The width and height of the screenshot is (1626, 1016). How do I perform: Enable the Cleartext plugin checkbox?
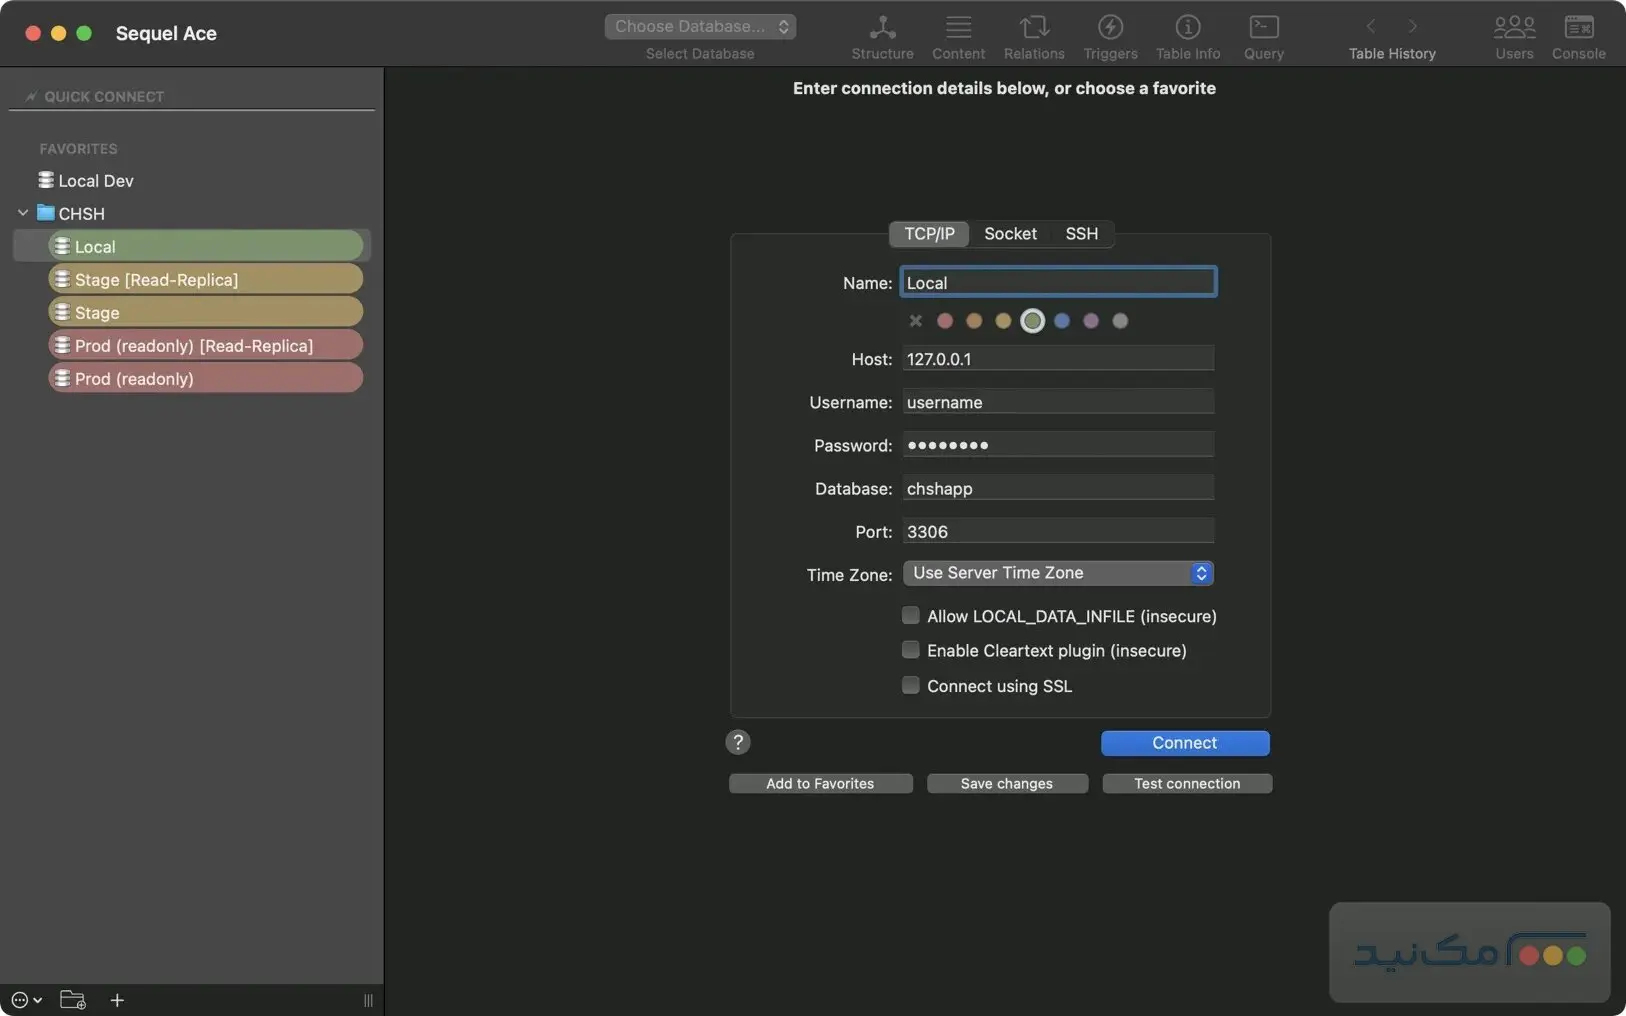coord(911,650)
